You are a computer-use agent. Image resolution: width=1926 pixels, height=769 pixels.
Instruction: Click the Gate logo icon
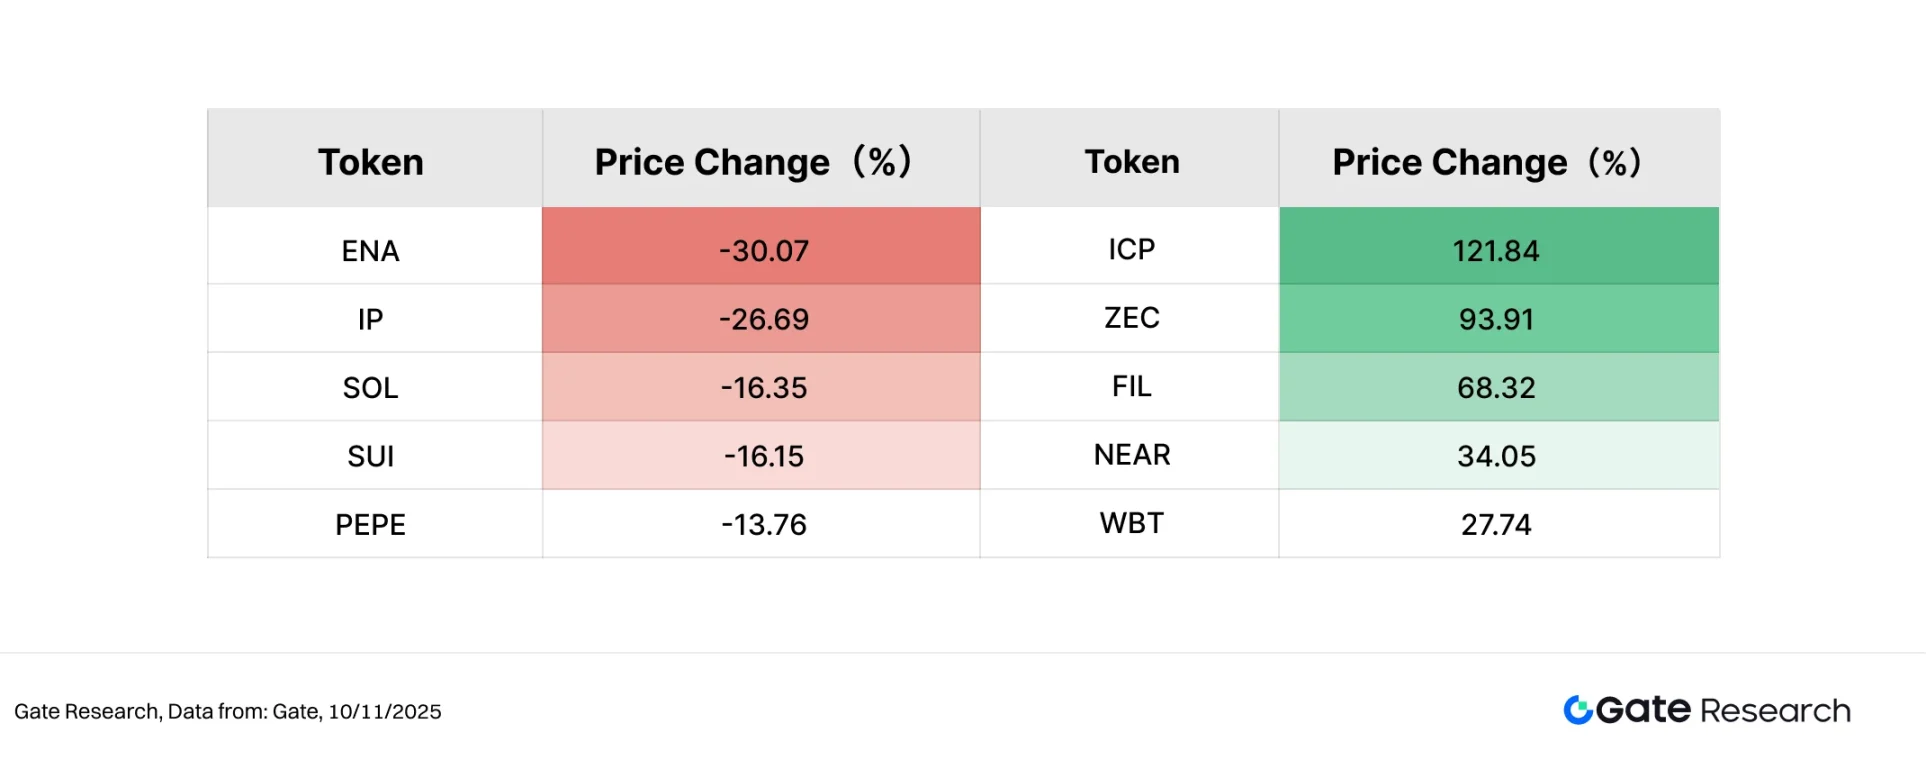coord(1578,710)
